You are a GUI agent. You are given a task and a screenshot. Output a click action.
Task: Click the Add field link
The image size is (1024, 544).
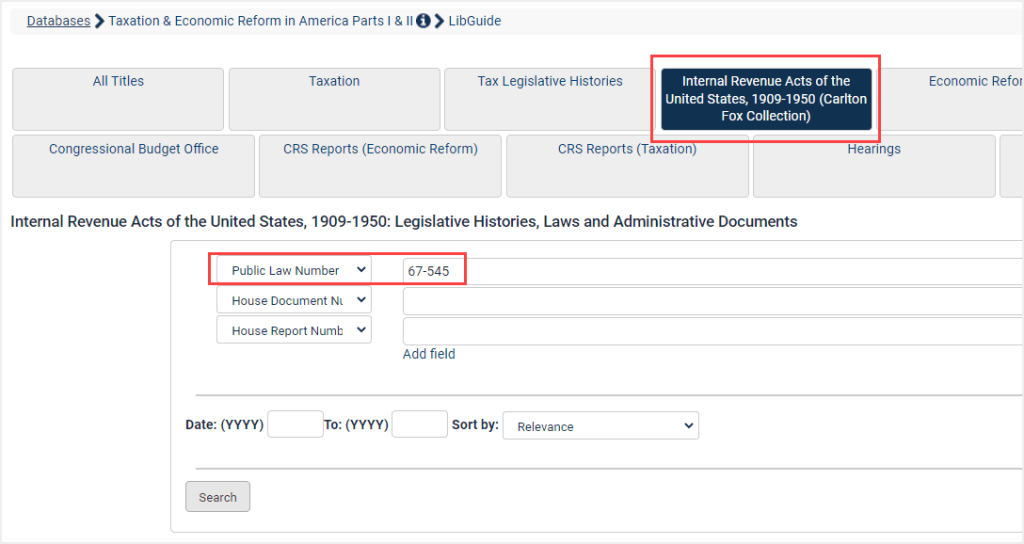(429, 354)
